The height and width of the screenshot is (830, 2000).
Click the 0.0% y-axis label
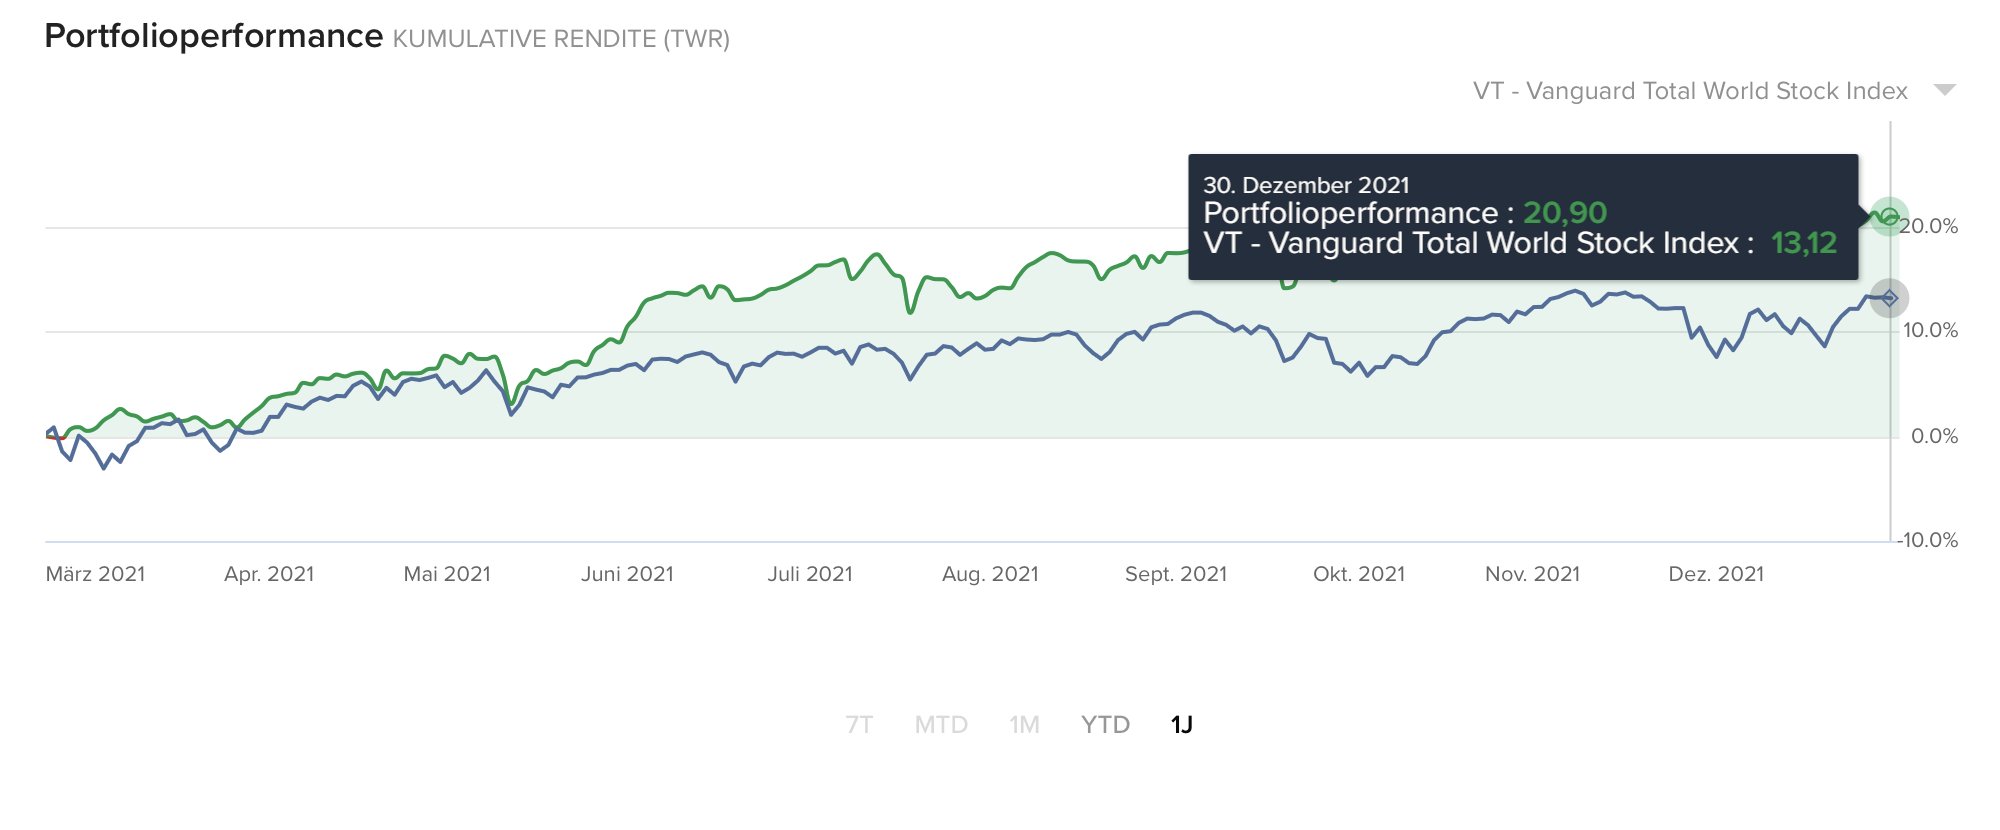click(1934, 436)
